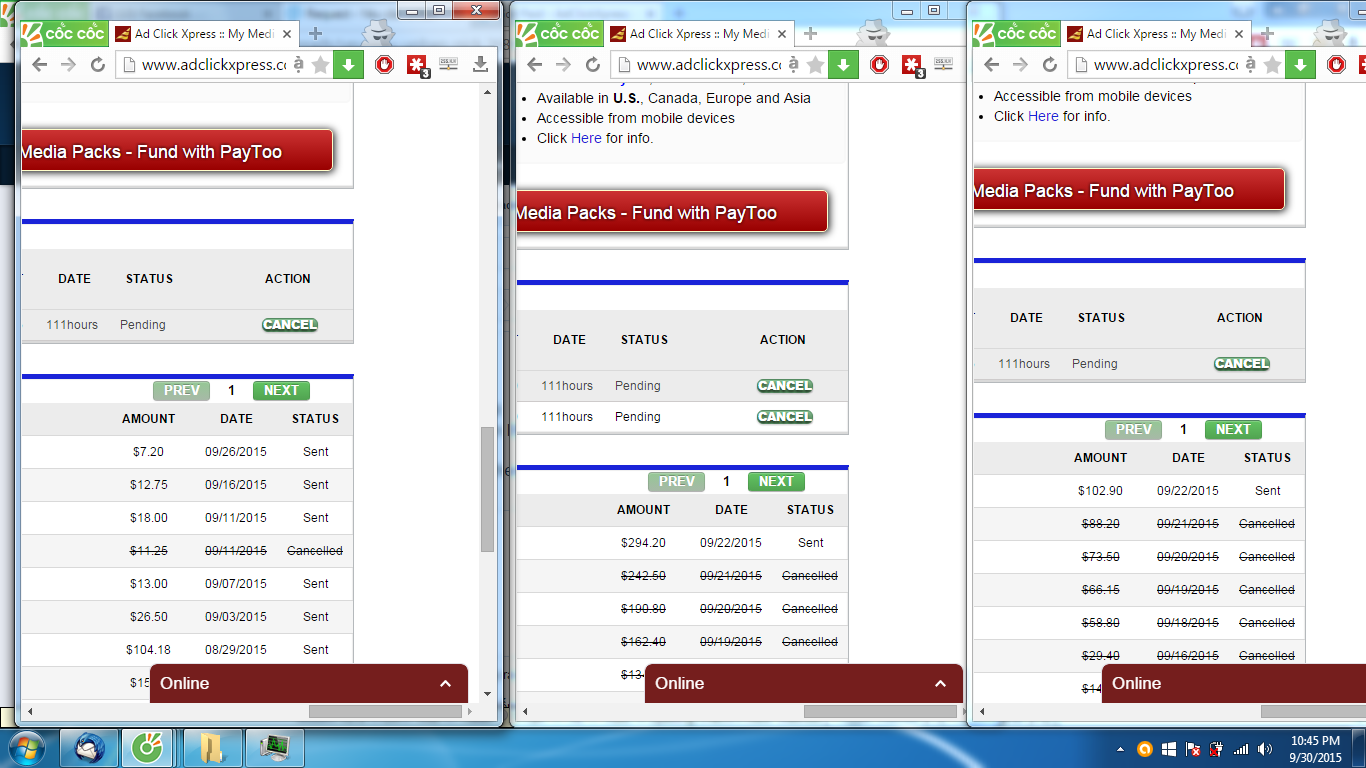Screen dimensions: 1366x768
Task: Go back in the left browser window
Action: click(x=39, y=65)
